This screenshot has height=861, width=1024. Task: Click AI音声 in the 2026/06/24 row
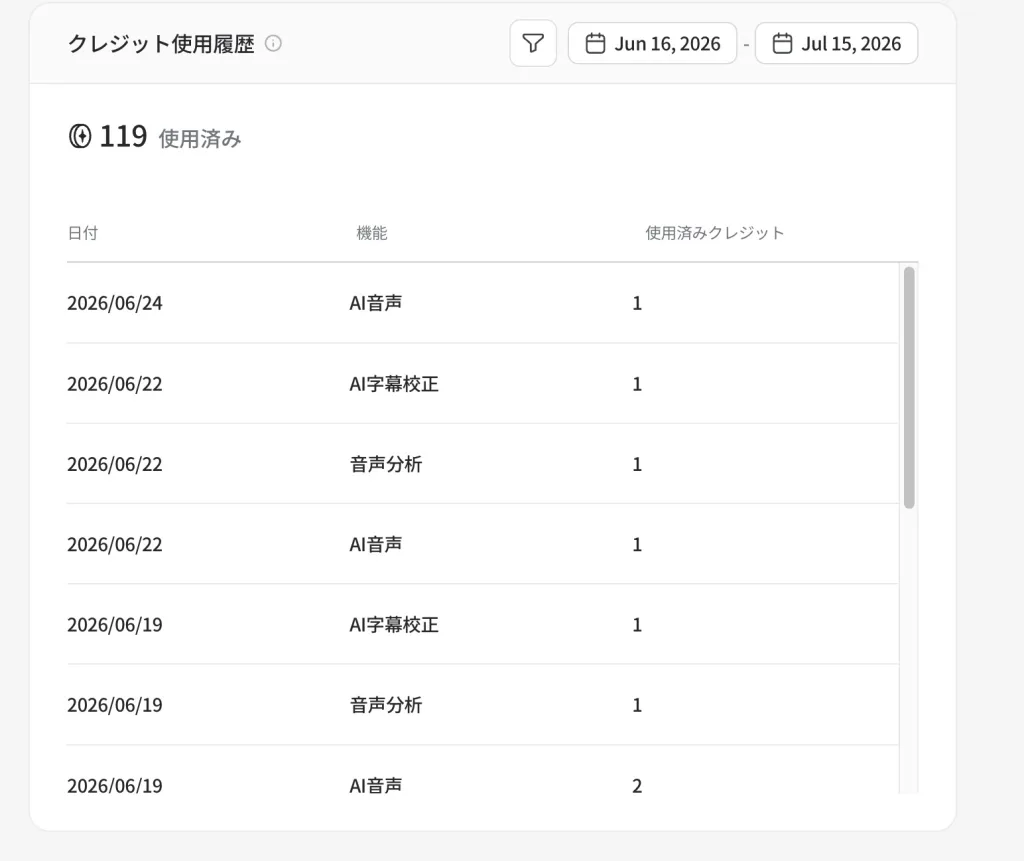[x=376, y=303]
